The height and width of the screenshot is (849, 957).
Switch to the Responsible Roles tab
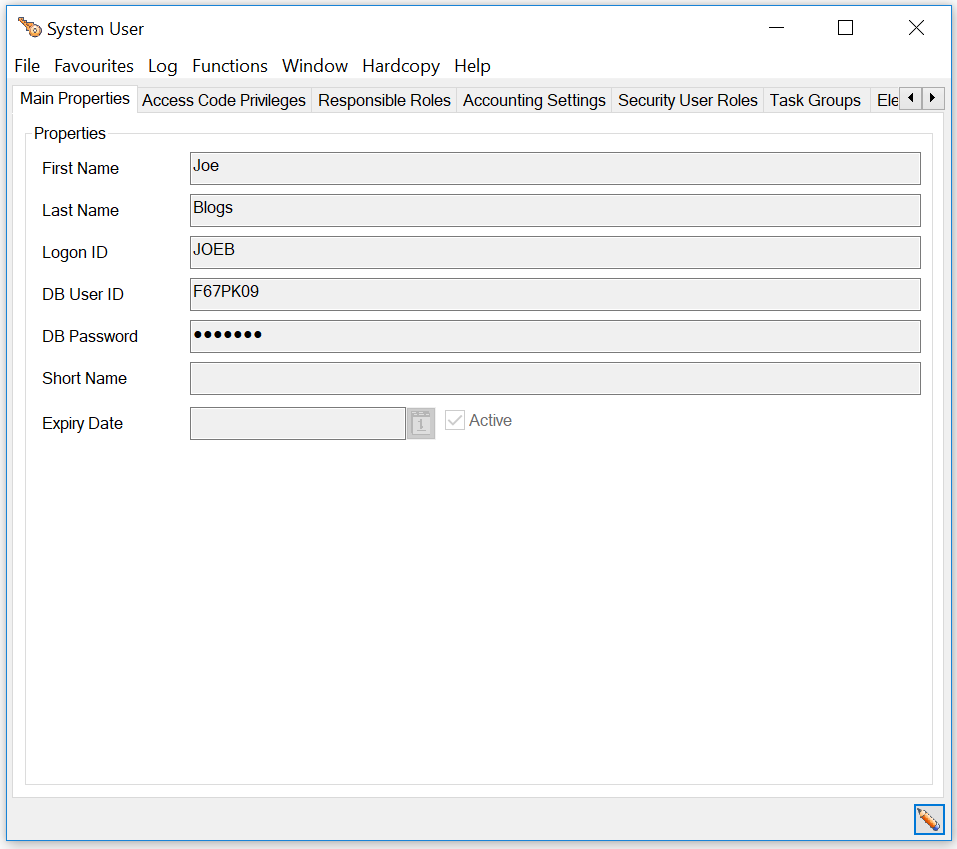click(x=384, y=100)
